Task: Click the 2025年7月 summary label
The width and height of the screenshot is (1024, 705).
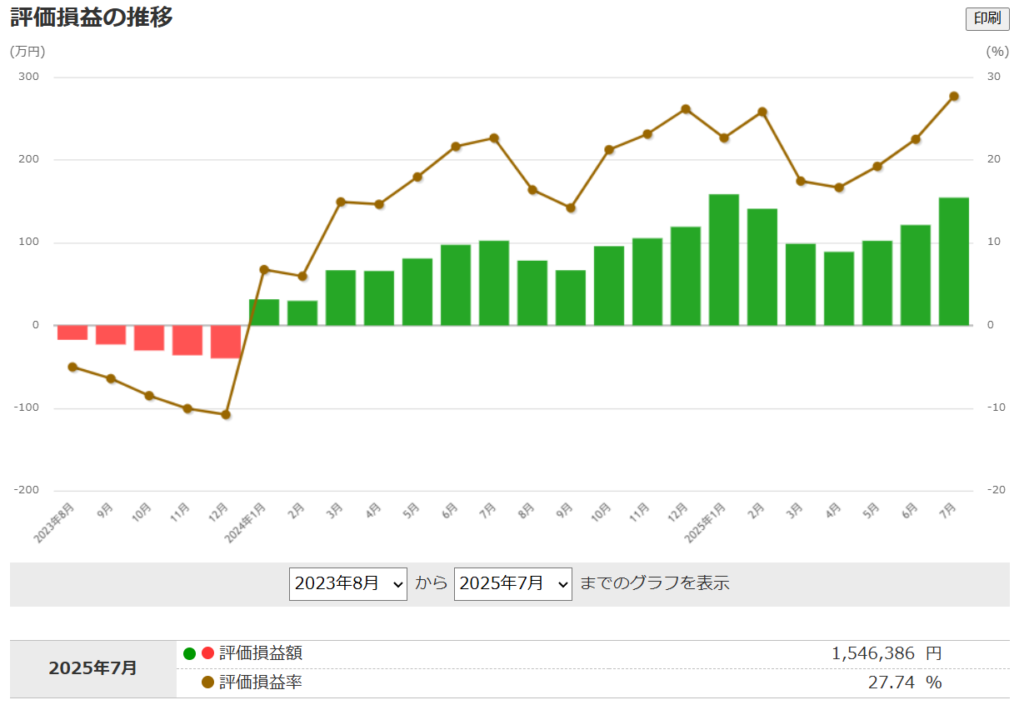Action: 93,668
